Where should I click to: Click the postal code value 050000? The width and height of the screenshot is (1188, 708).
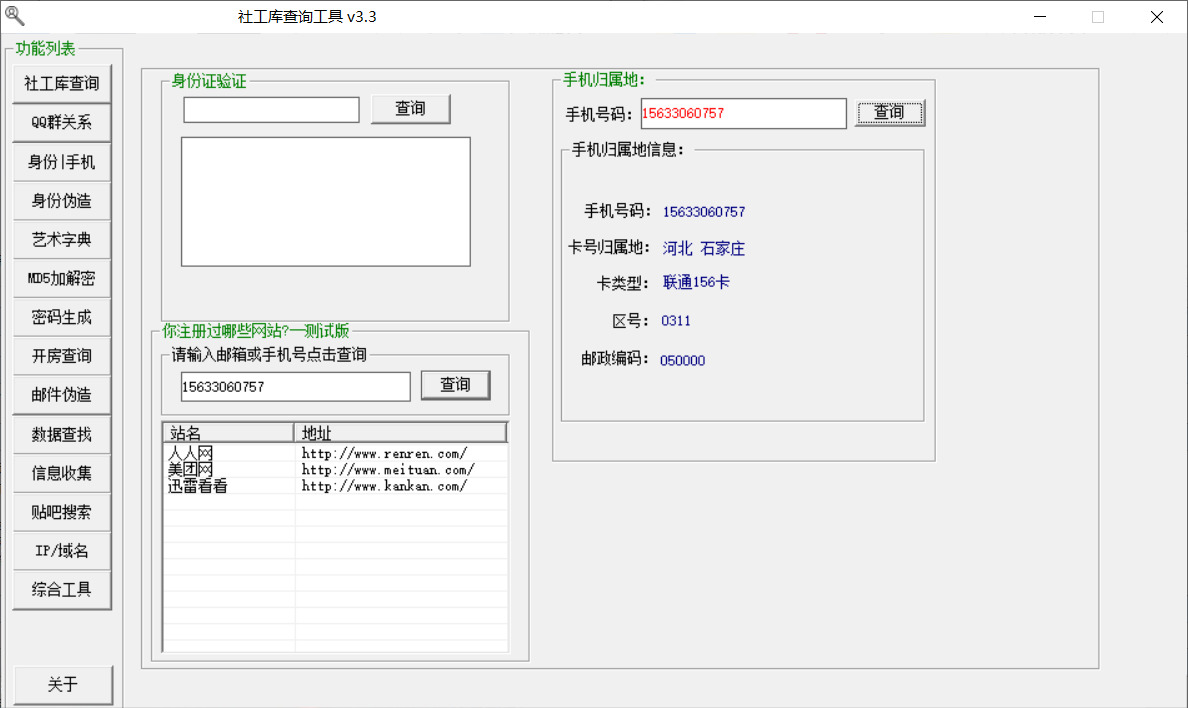(x=683, y=361)
